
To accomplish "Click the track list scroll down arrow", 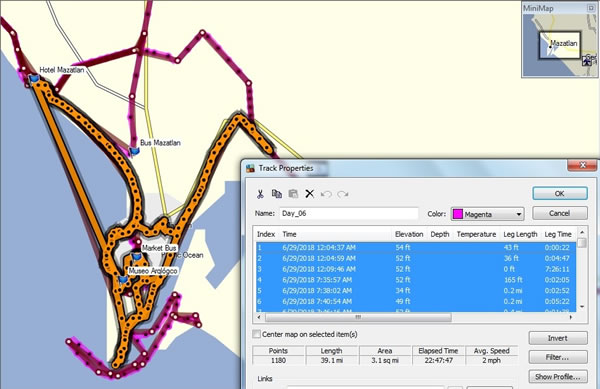I will tap(582, 307).
